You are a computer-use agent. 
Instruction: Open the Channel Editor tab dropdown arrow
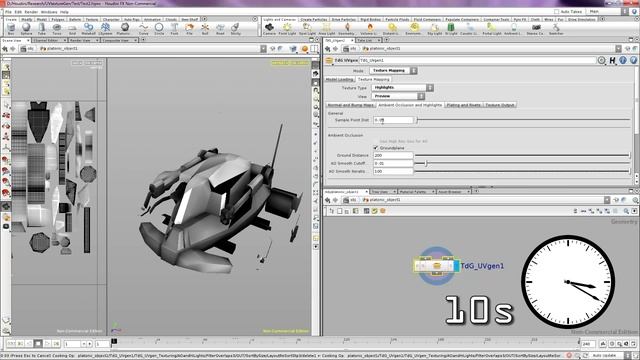64,40
